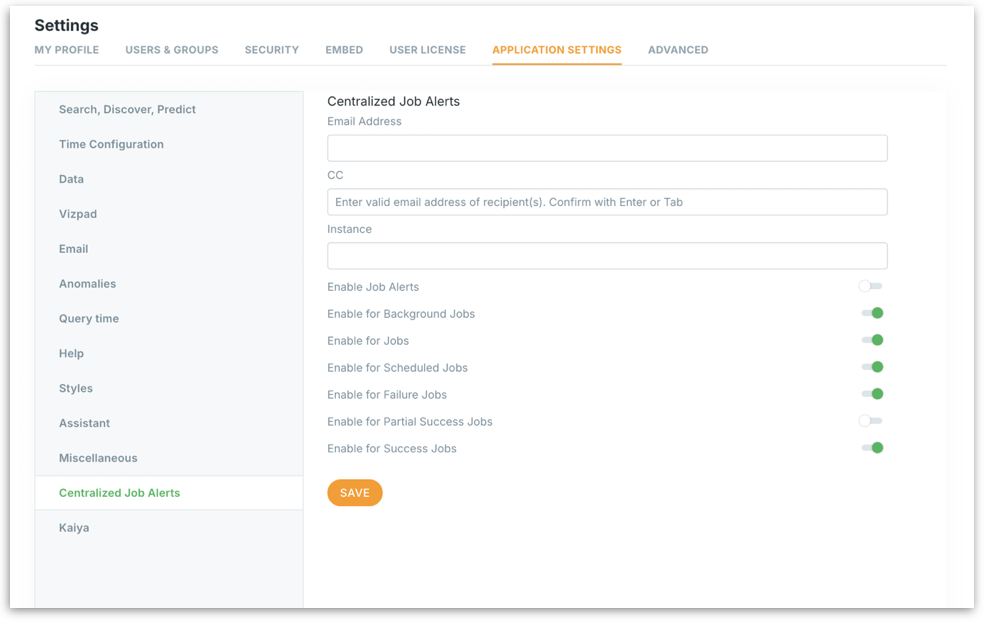The height and width of the screenshot is (622, 984).
Task: Click into the Instance text box
Action: pos(607,256)
